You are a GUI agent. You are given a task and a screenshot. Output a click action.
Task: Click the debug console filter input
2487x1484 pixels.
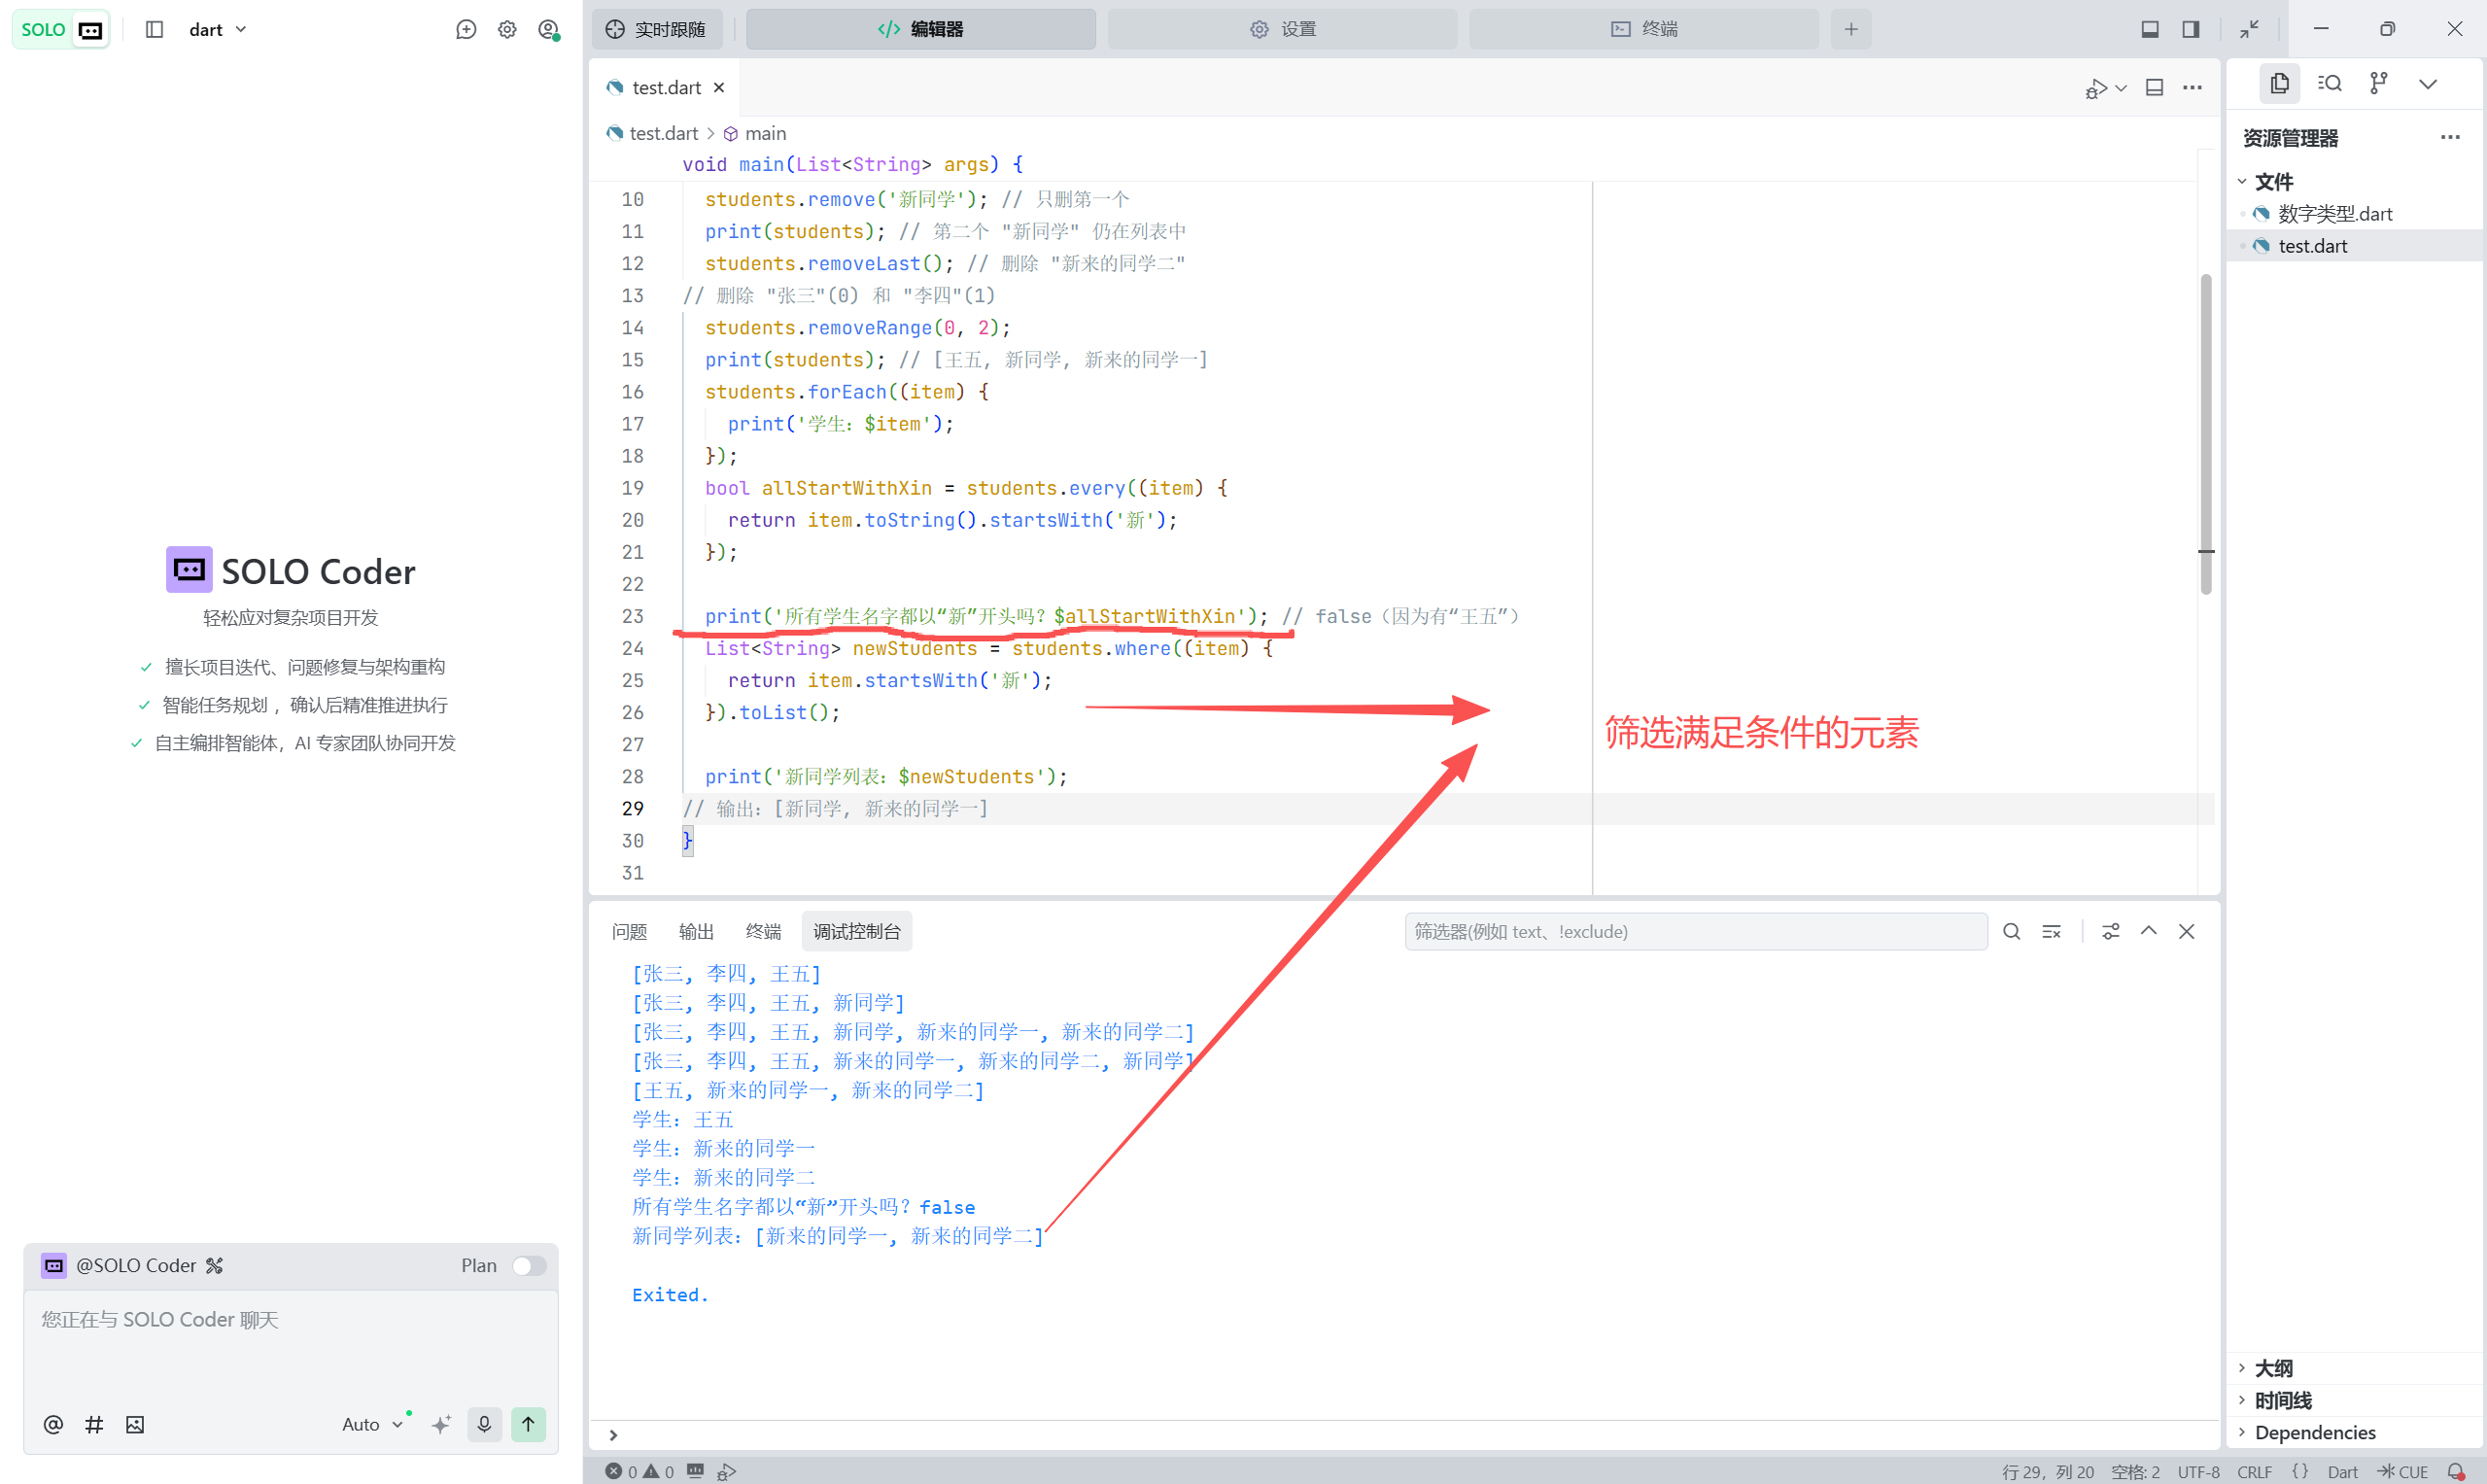pos(1695,931)
